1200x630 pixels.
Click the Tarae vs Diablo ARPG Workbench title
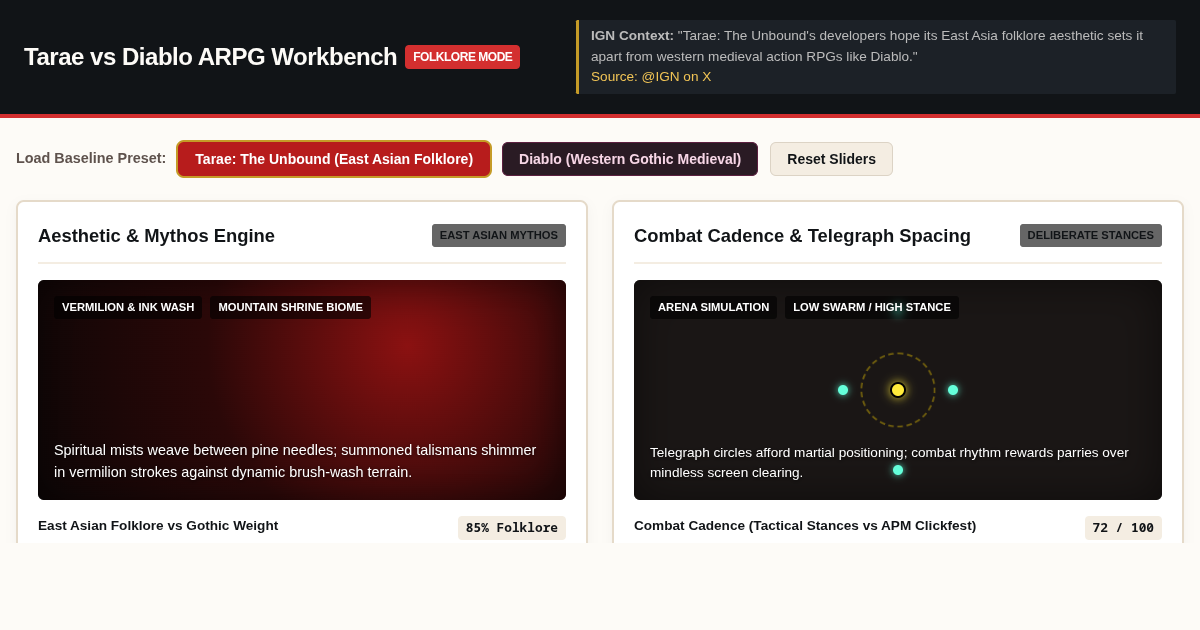click(x=210, y=57)
